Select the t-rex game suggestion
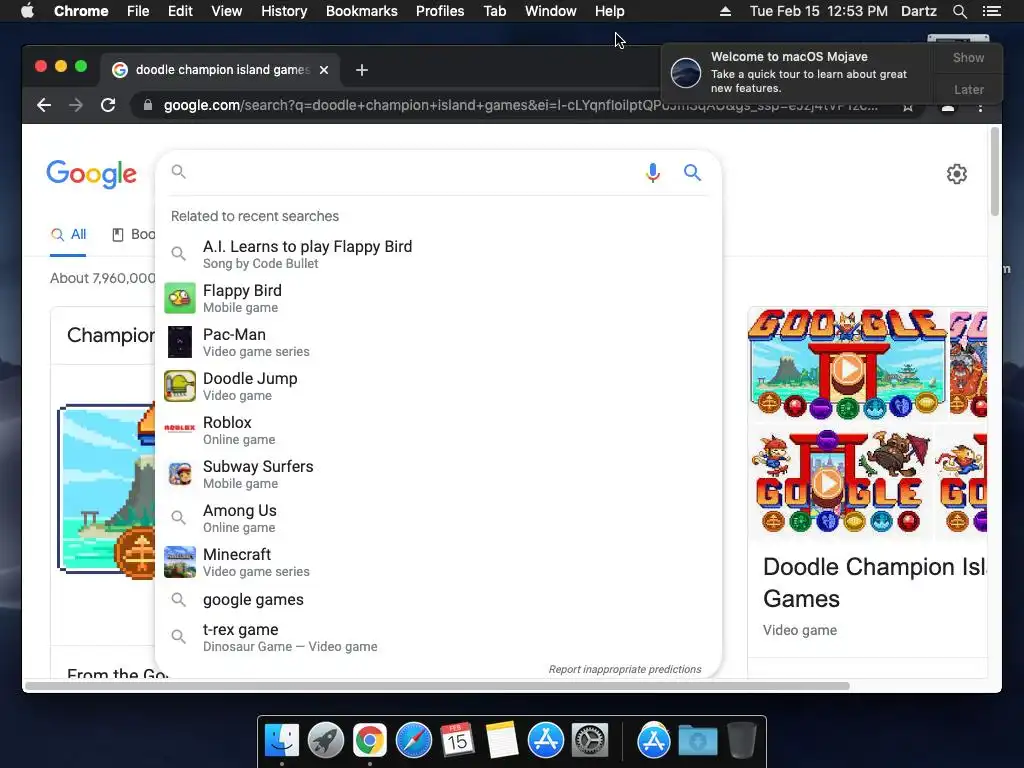 (x=438, y=637)
